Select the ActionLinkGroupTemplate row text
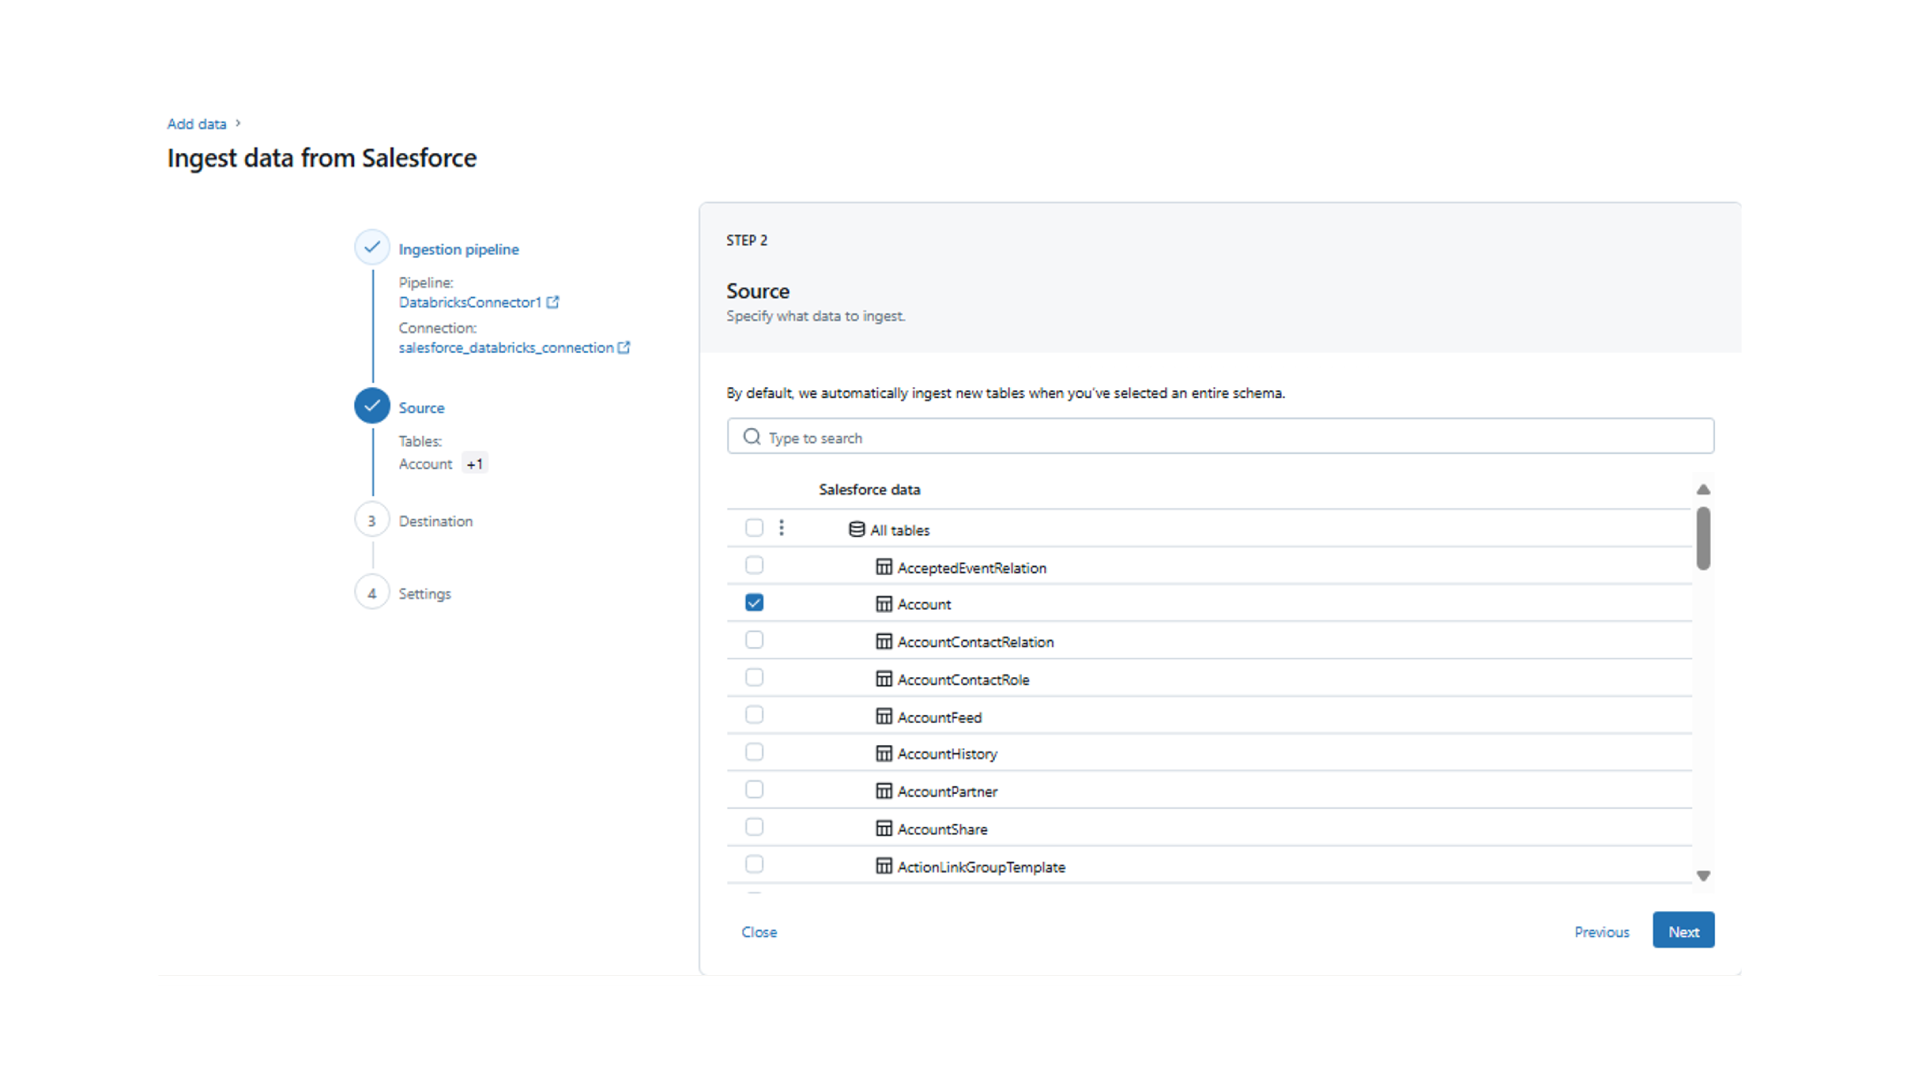The image size is (1920, 1080). pyautogui.click(x=981, y=867)
